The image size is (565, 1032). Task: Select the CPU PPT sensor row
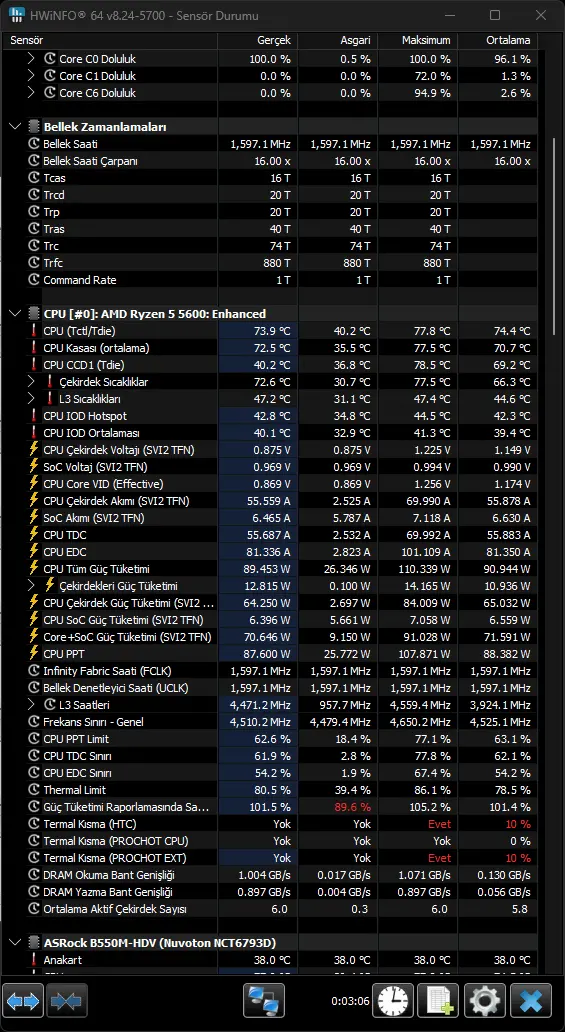tap(269, 654)
